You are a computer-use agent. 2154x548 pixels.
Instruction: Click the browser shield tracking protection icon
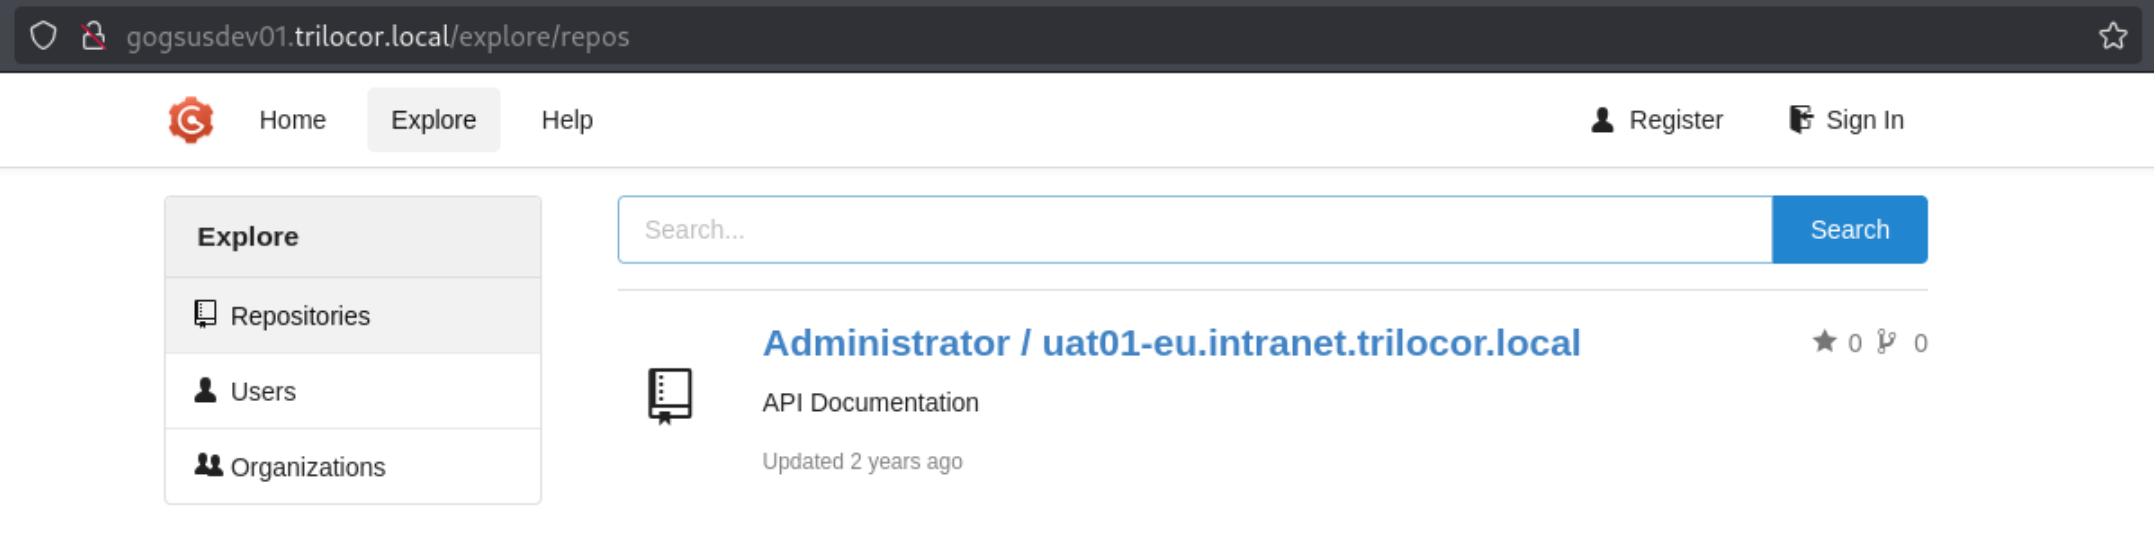click(43, 36)
